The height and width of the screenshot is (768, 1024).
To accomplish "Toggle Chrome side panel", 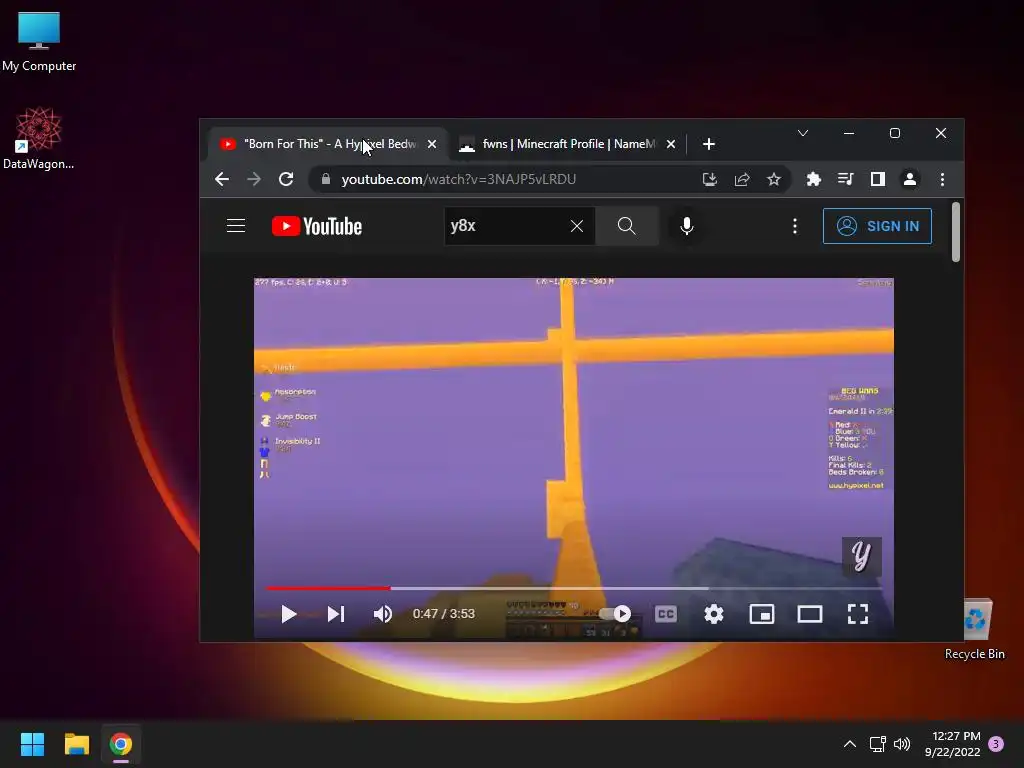I will click(878, 179).
